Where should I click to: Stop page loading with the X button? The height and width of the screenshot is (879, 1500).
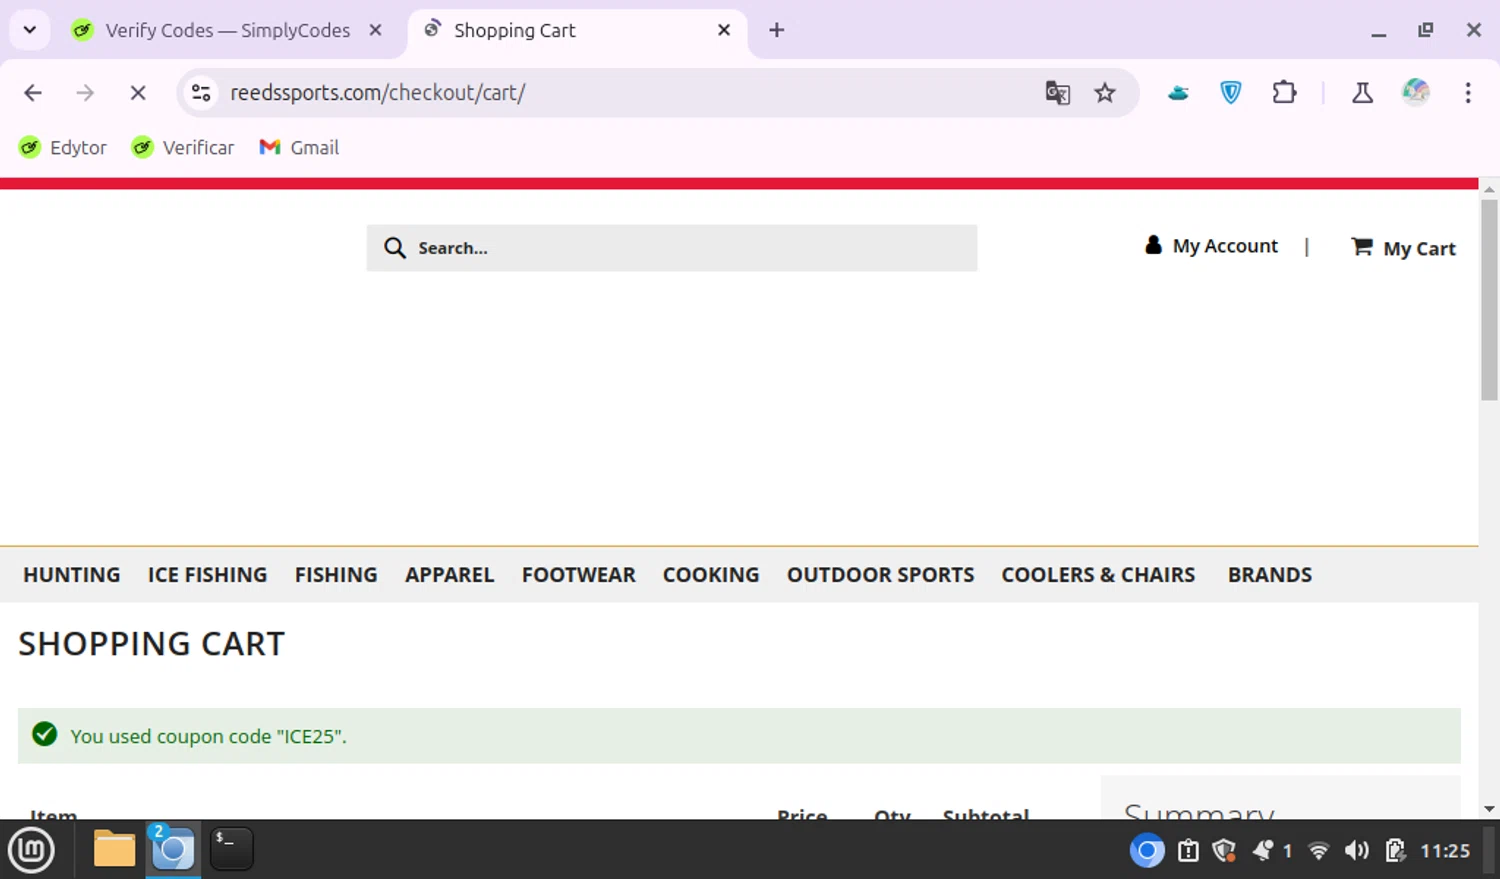[x=138, y=93]
